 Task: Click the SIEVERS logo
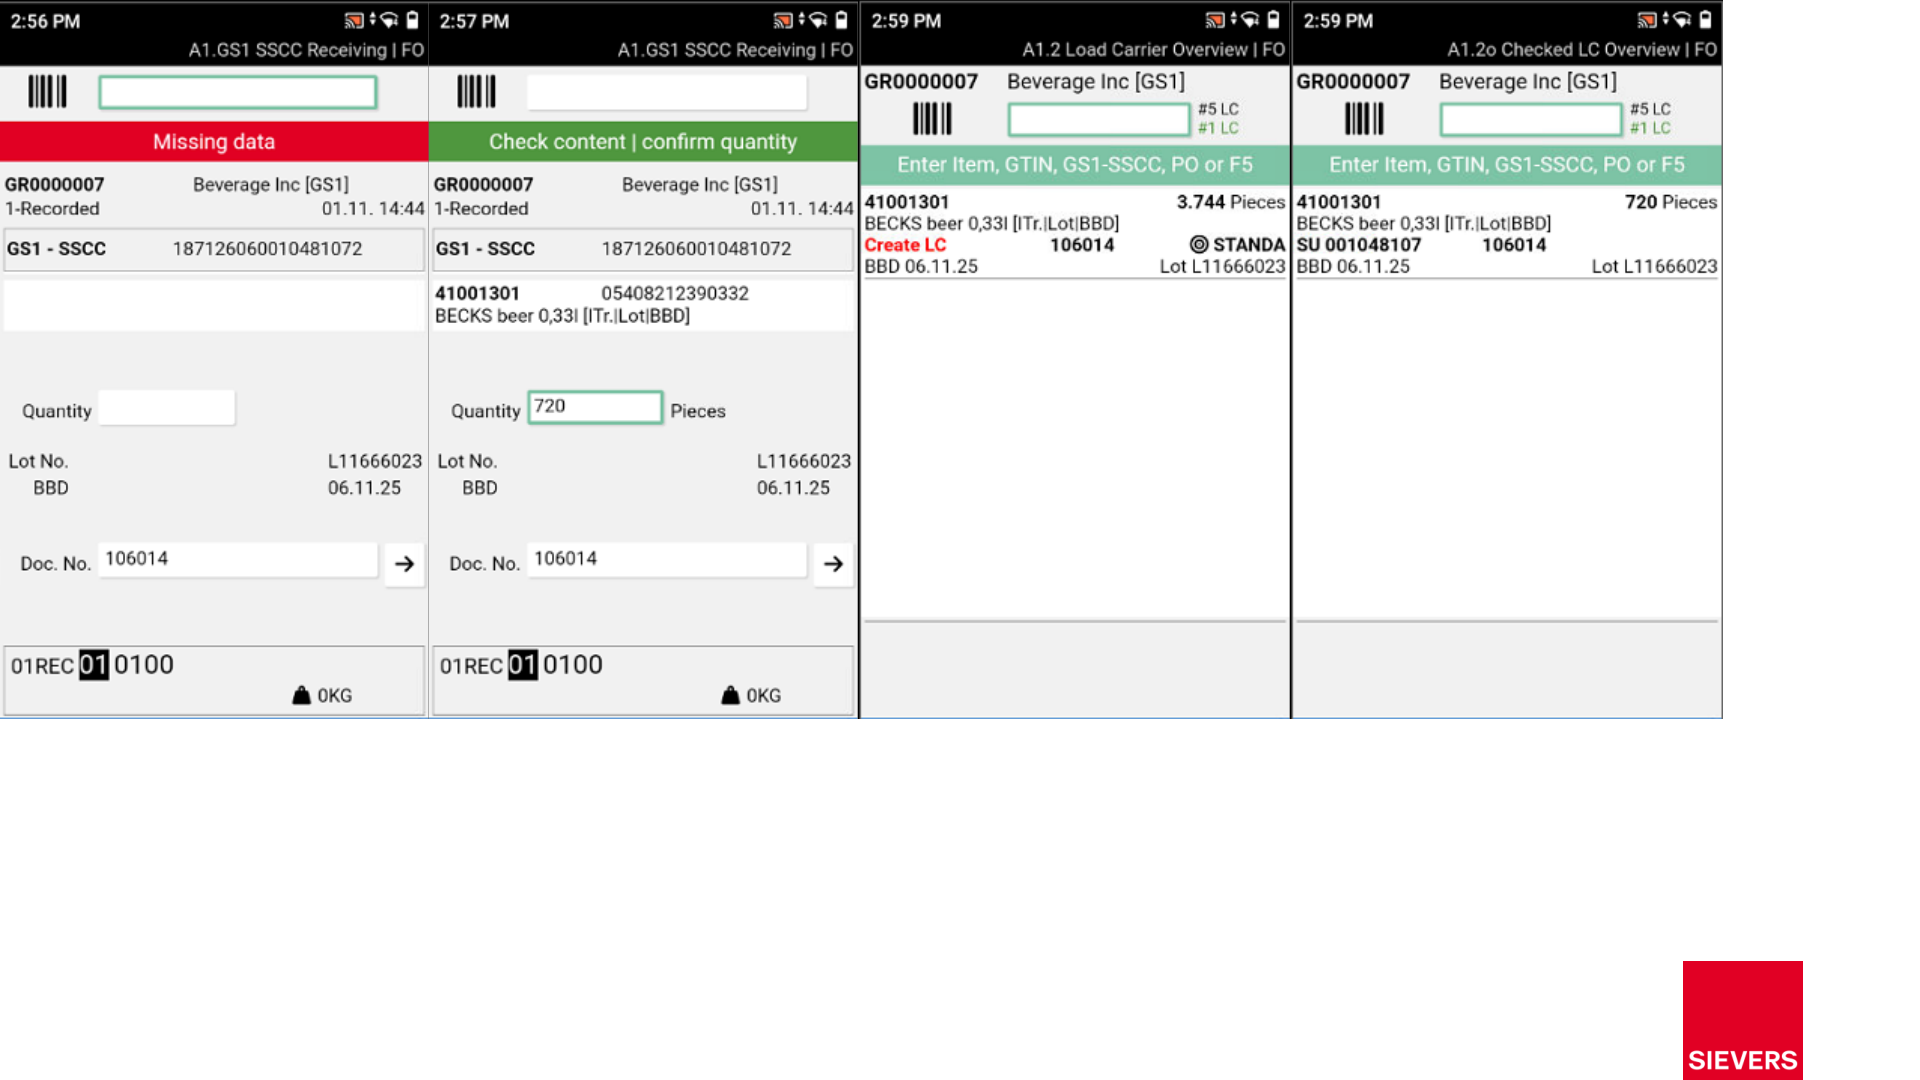click(x=1742, y=1020)
